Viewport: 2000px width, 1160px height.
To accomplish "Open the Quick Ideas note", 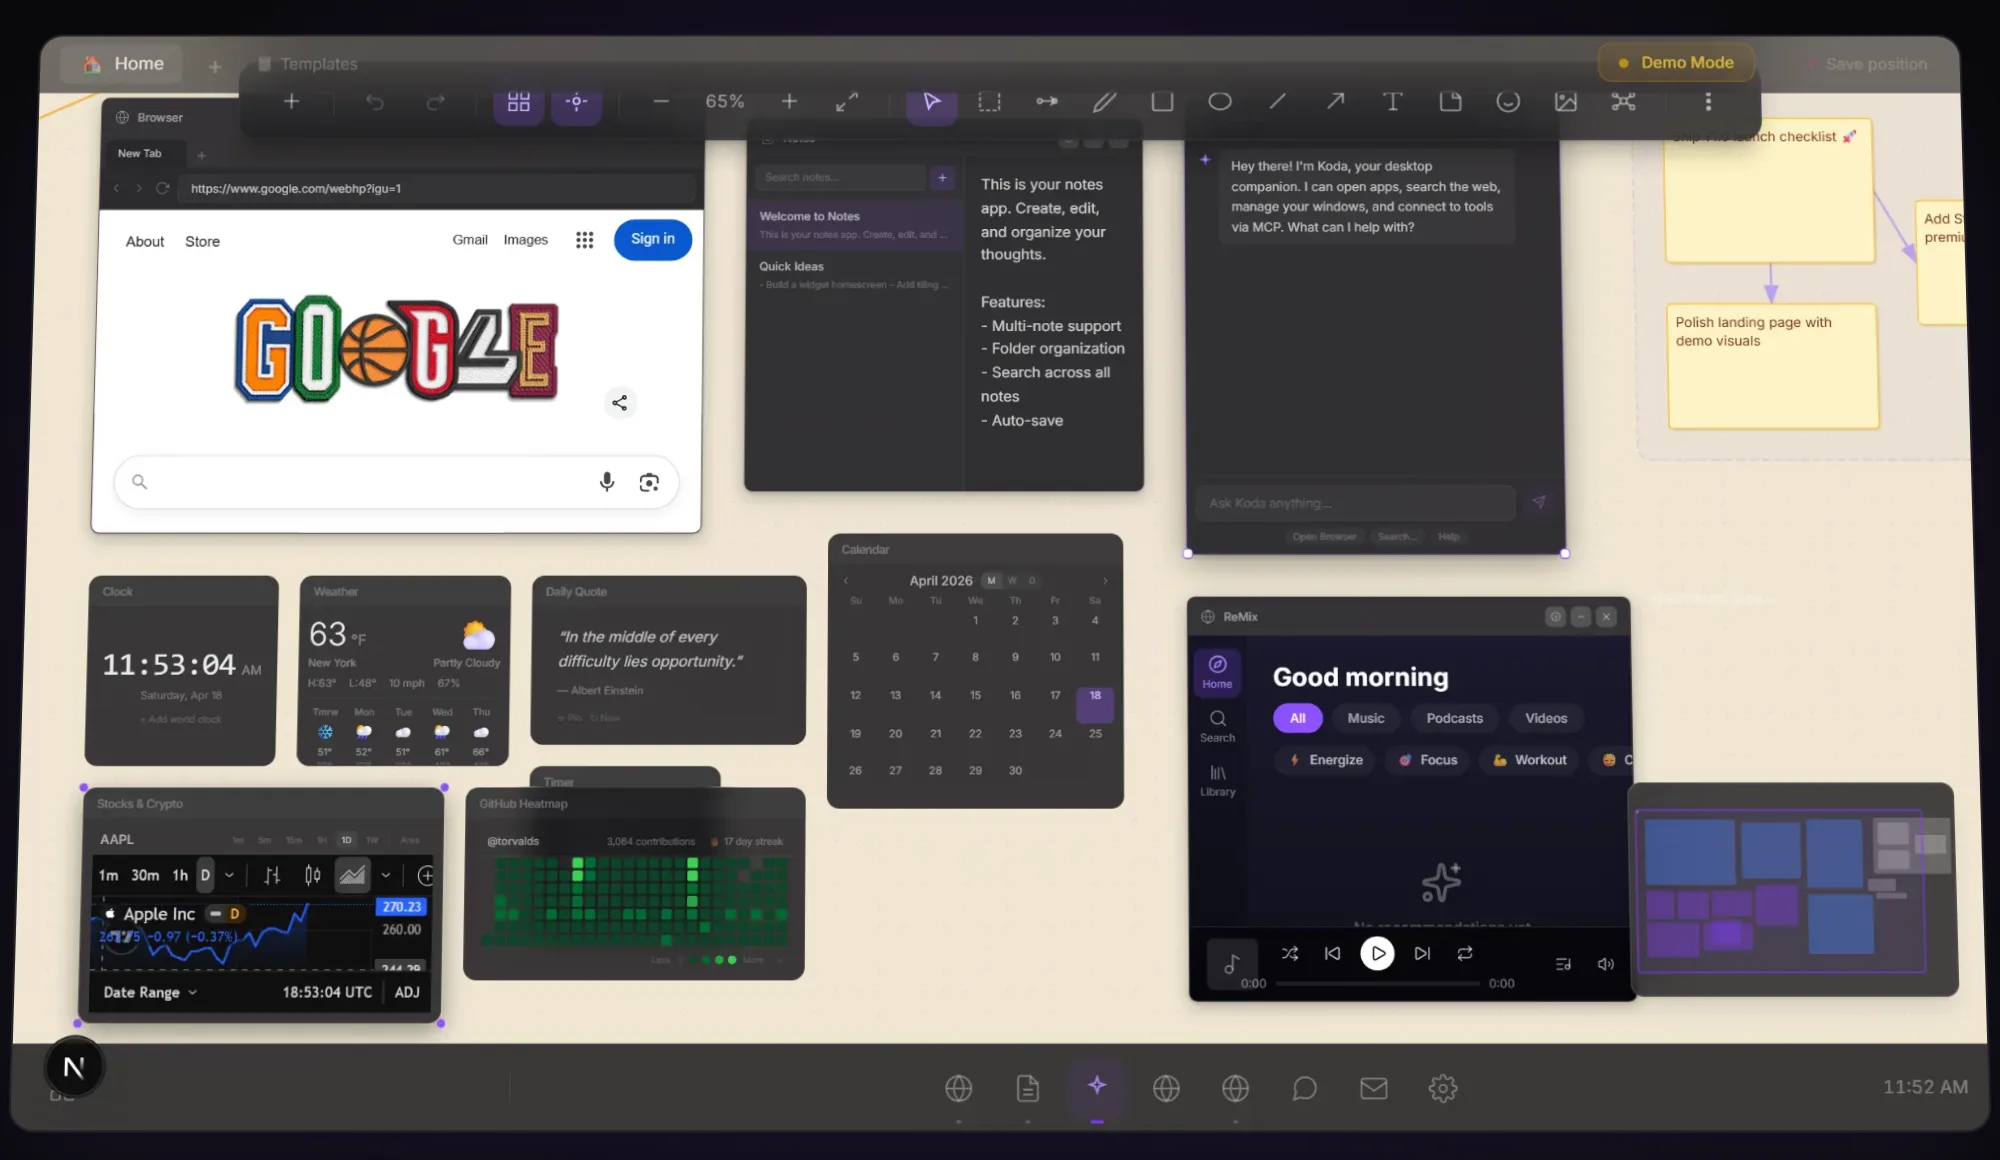I will (853, 274).
